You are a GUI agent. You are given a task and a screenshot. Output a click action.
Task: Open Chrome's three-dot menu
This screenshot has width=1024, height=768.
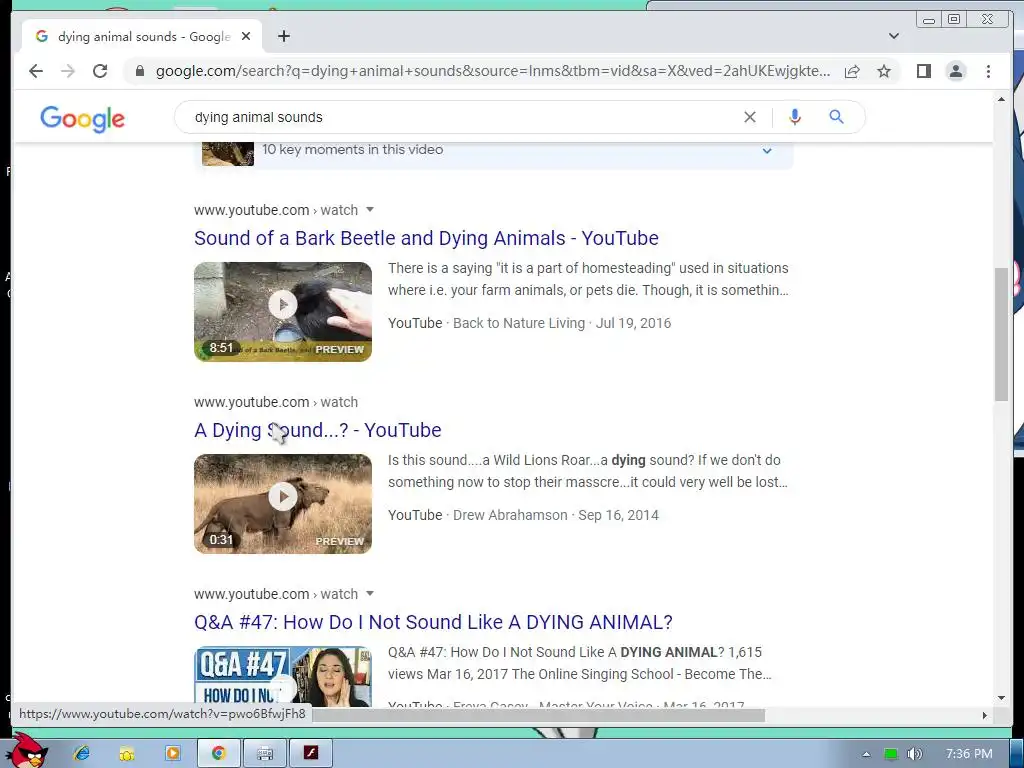click(988, 71)
